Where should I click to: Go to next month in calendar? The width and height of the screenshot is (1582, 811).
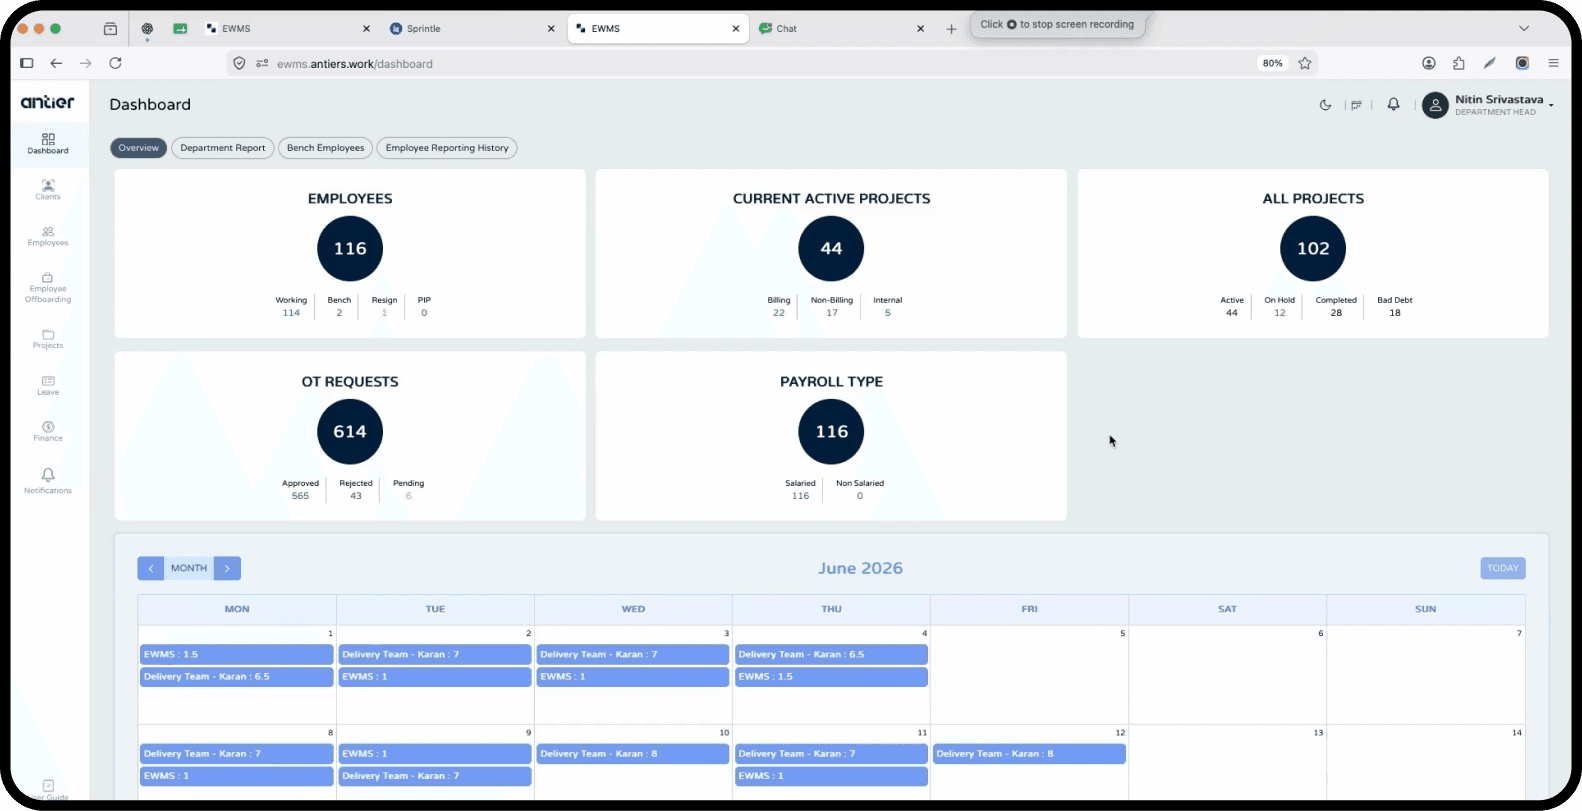coord(227,568)
